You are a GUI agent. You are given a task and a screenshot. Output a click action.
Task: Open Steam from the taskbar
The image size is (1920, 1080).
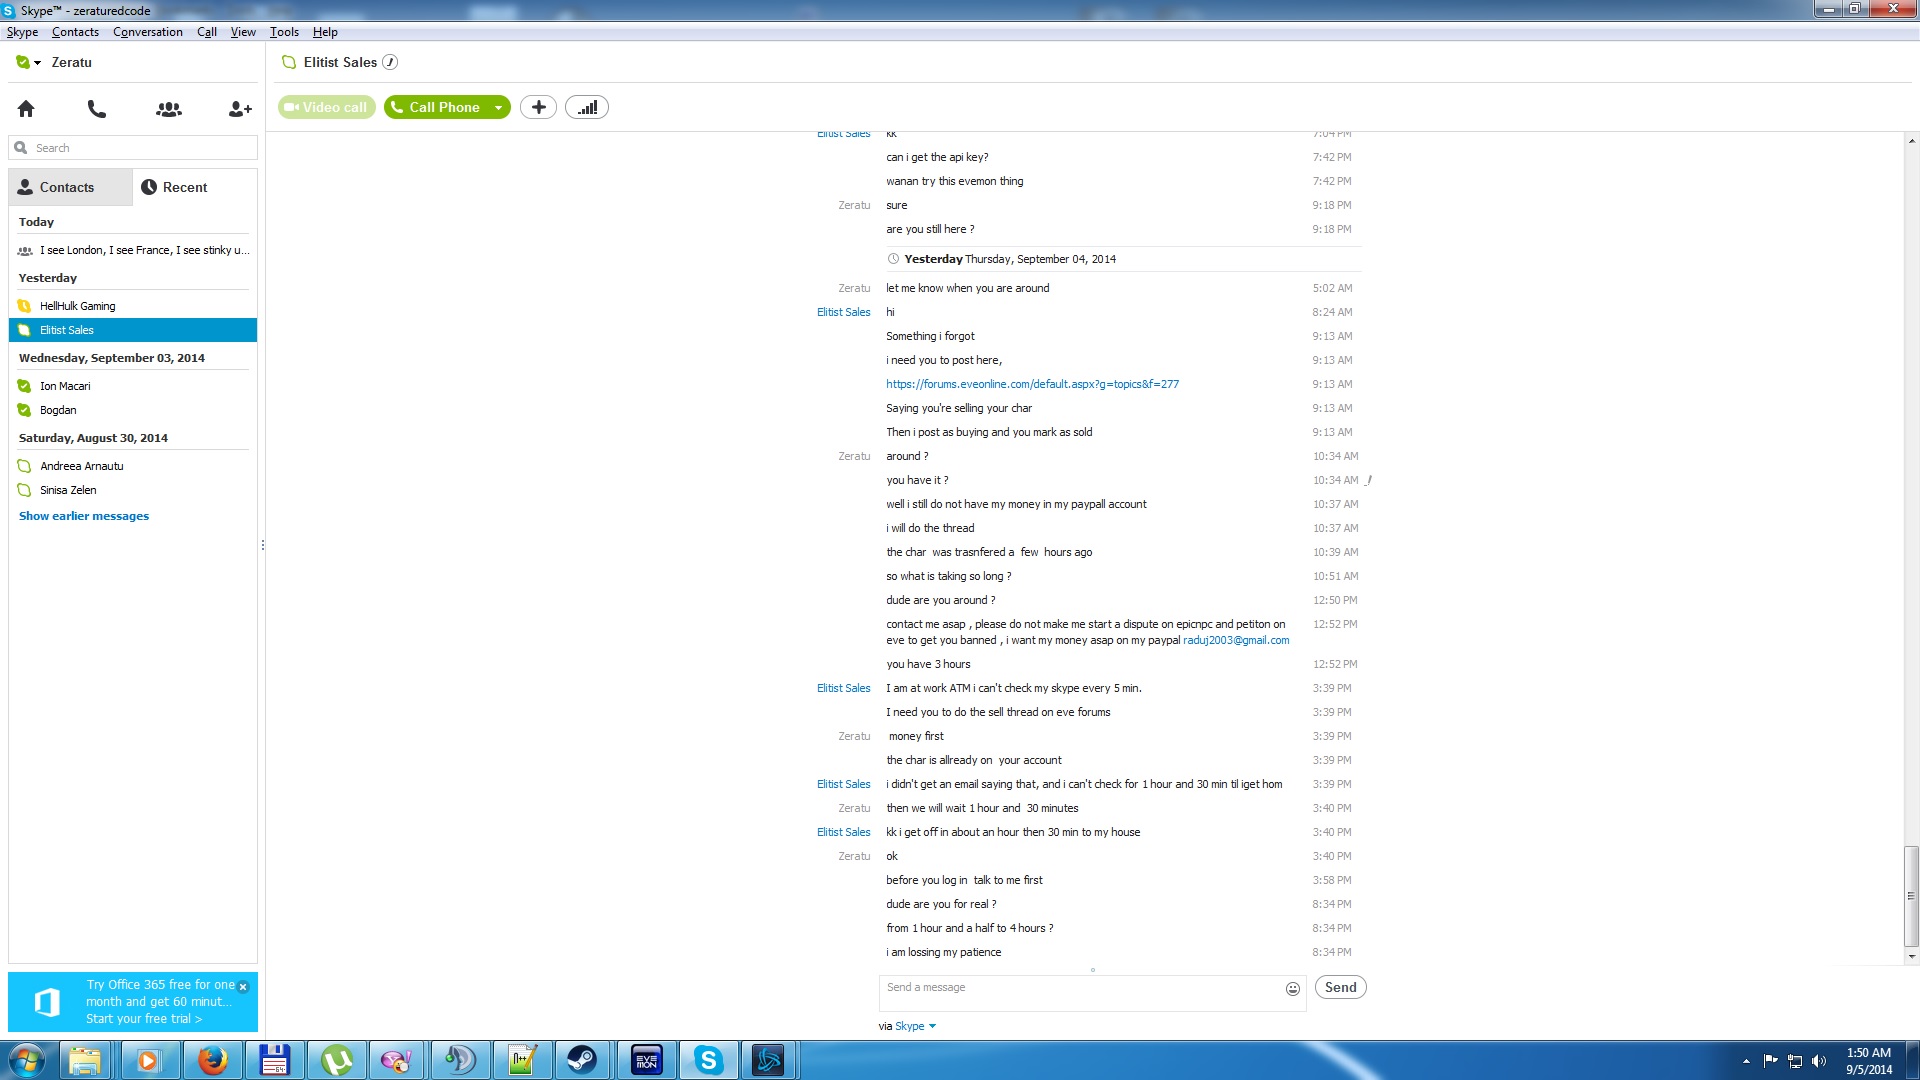(582, 1060)
